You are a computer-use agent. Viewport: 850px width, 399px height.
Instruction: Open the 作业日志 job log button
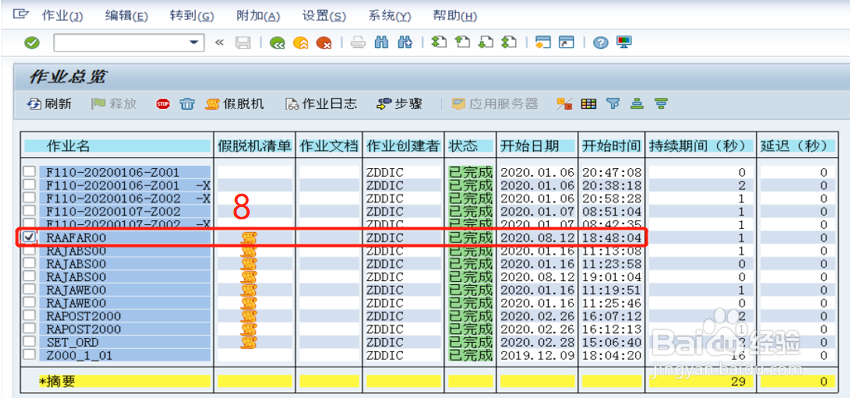pyautogui.click(x=321, y=104)
